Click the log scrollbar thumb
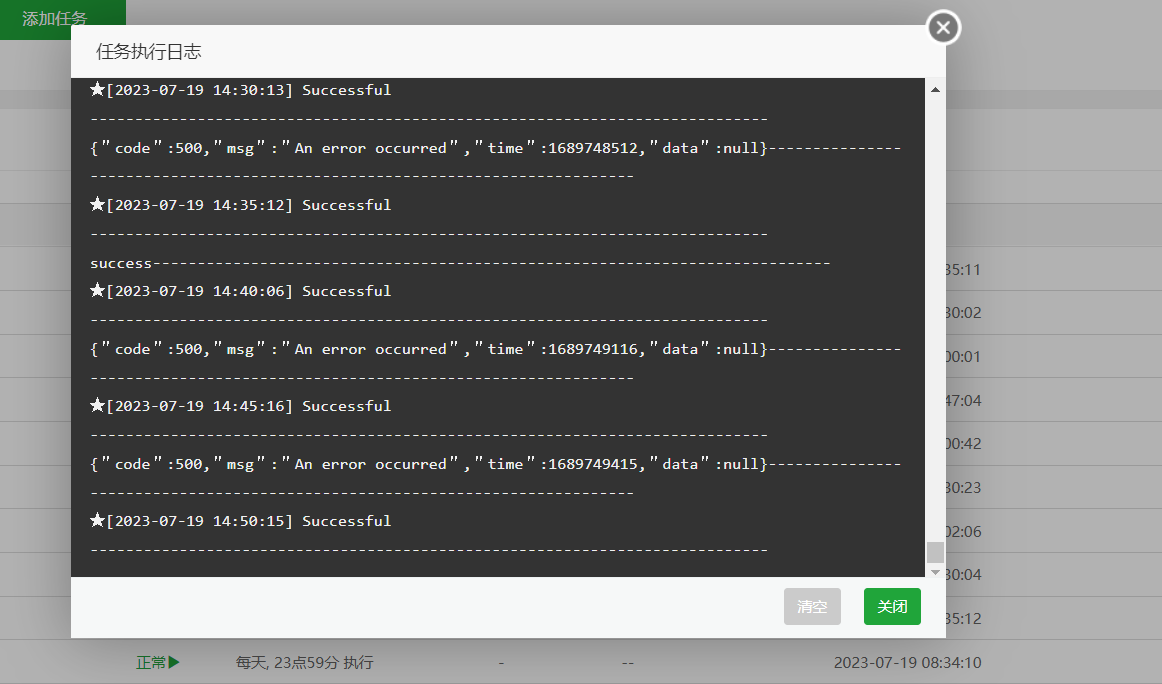Image resolution: width=1162 pixels, height=684 pixels. (x=935, y=552)
